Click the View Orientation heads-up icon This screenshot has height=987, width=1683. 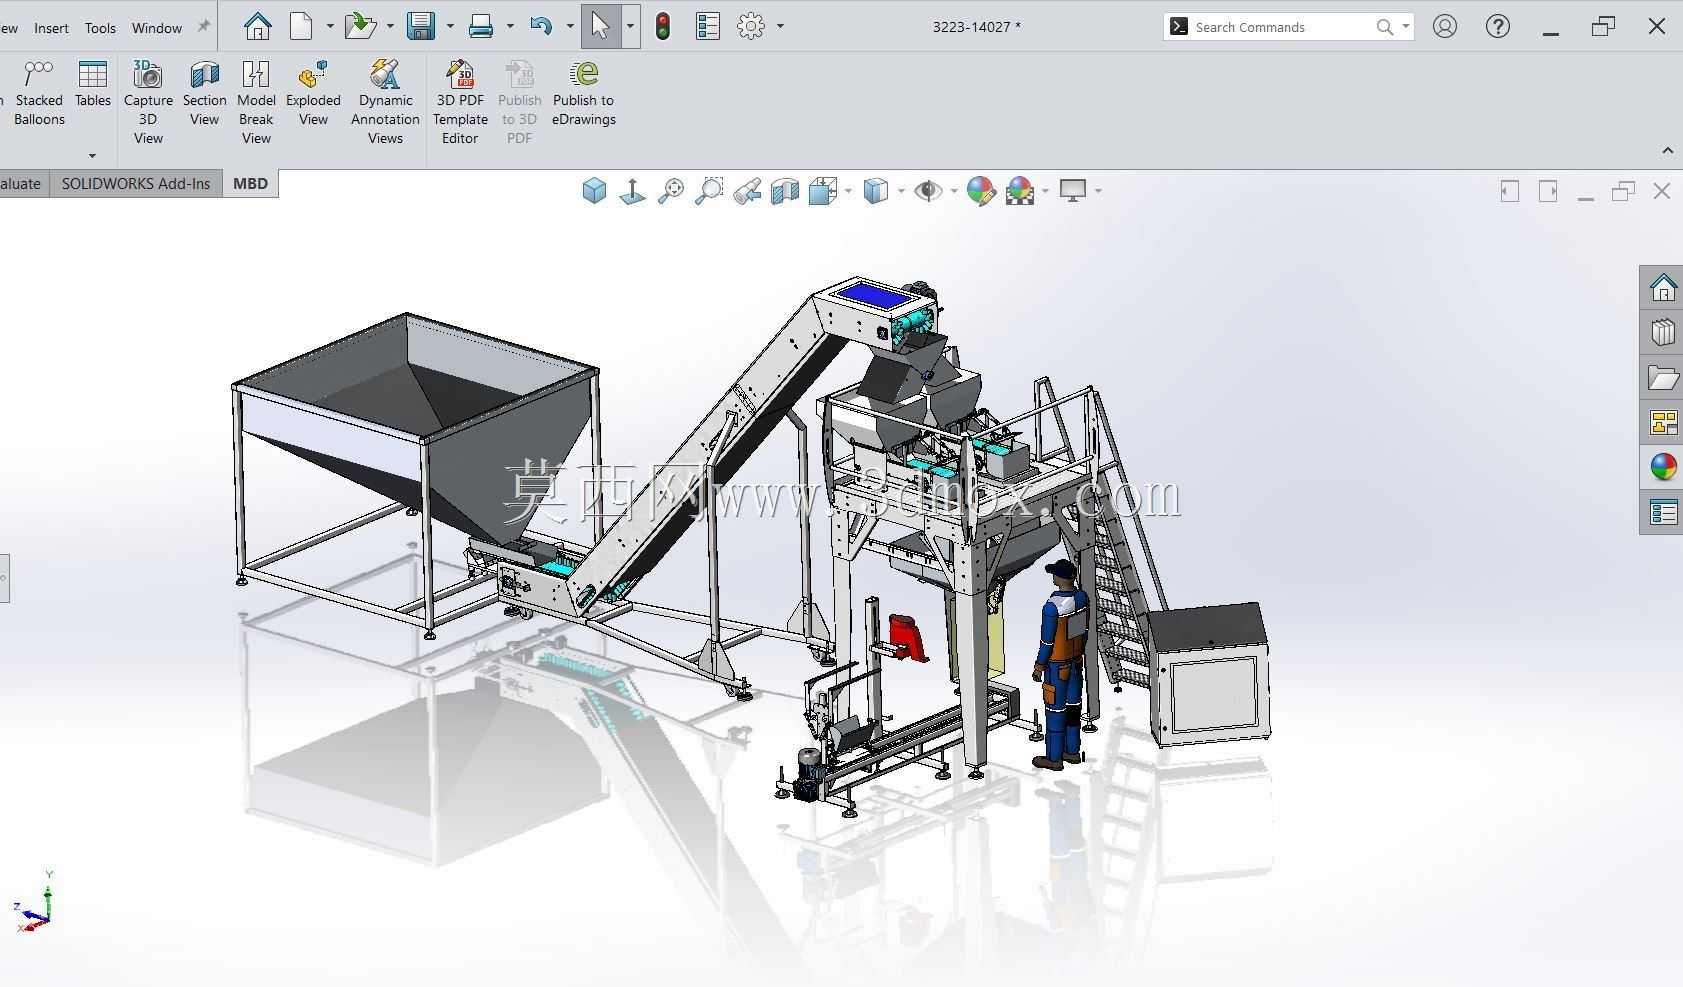pyautogui.click(x=822, y=190)
